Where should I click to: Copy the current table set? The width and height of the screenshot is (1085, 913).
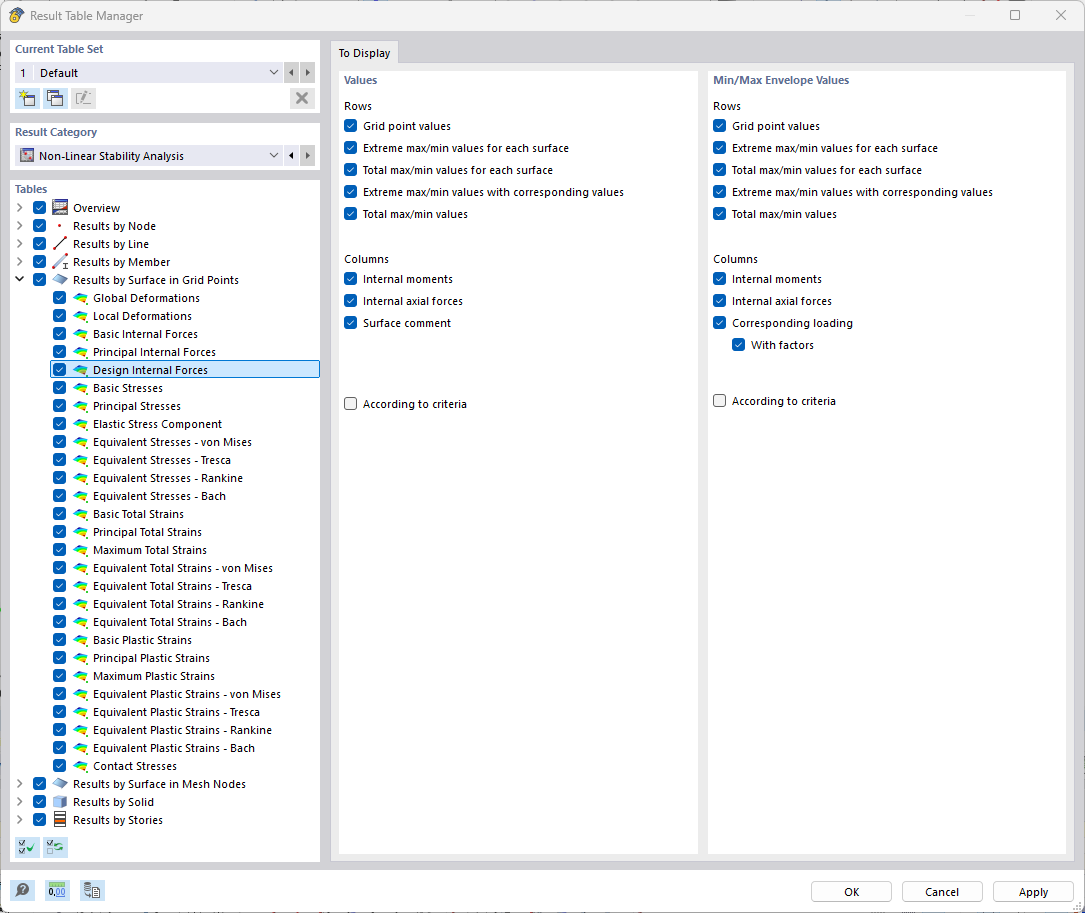[x=55, y=97]
